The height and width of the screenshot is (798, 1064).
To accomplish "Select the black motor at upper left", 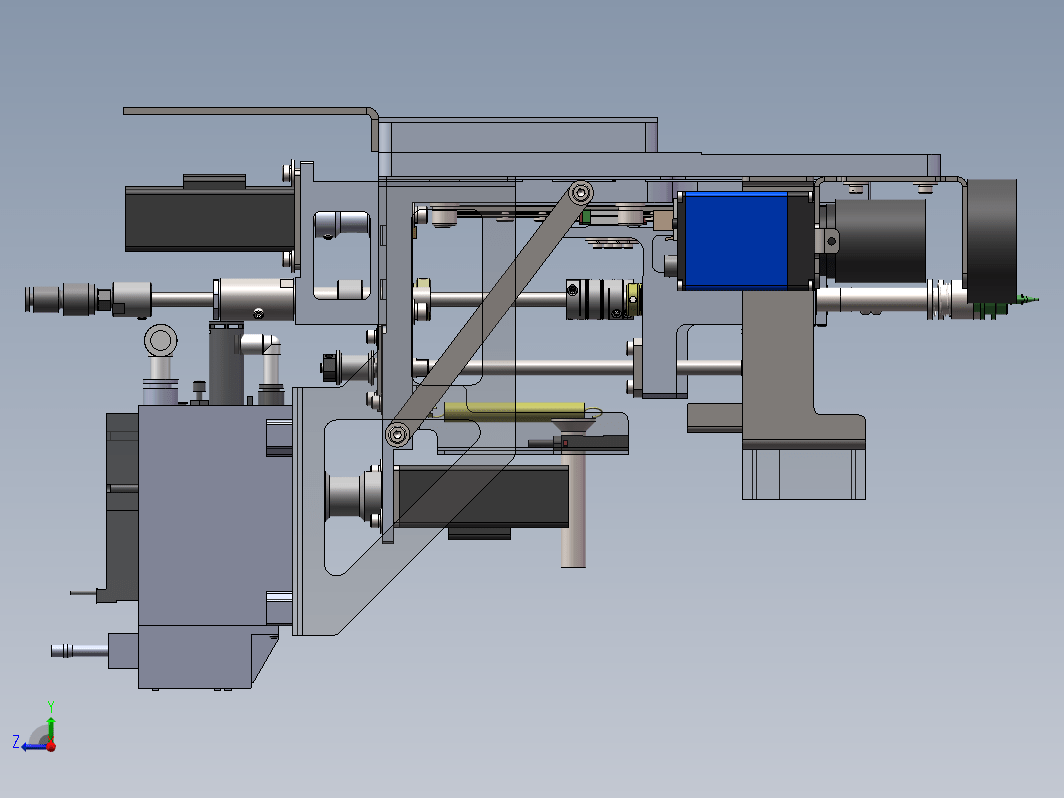I will [x=210, y=219].
